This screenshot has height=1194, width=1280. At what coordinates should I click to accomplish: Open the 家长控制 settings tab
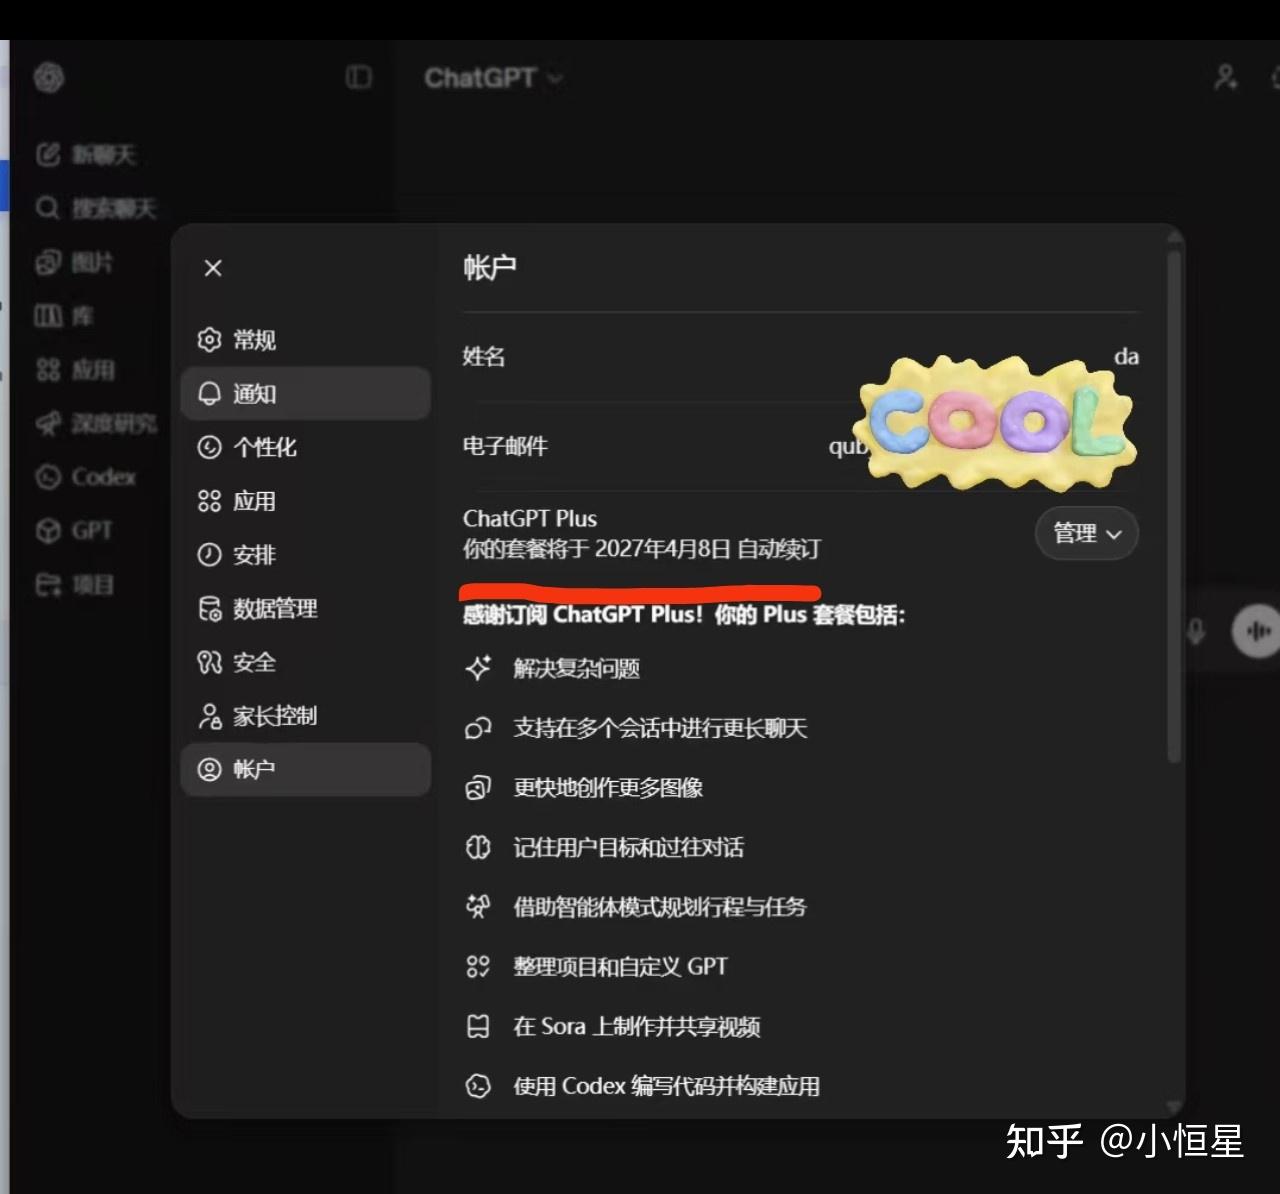pos(306,716)
